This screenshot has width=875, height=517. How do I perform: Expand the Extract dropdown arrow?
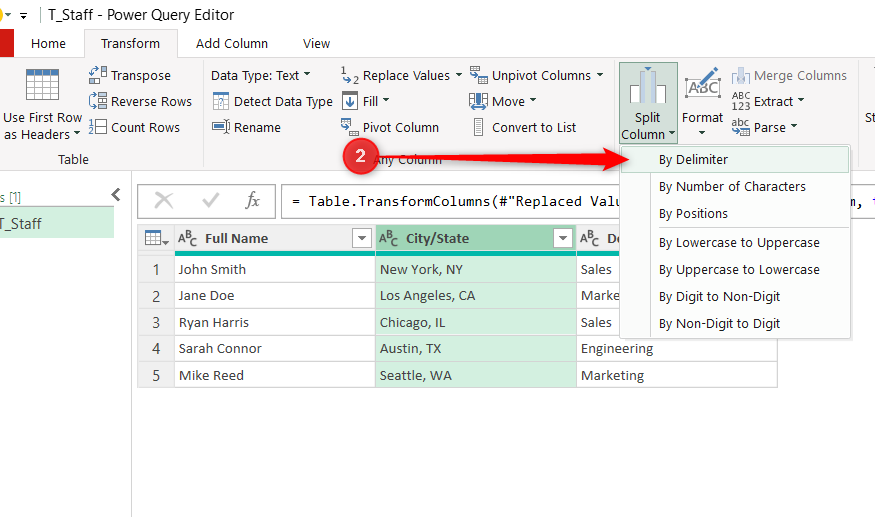click(801, 100)
